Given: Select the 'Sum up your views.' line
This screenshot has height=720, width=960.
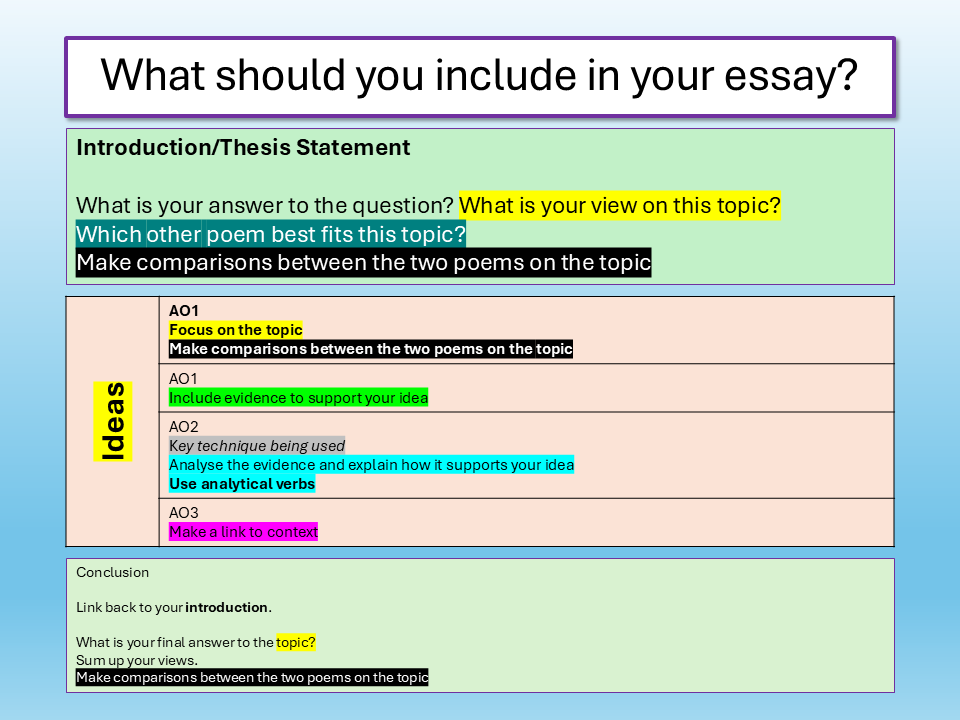Looking at the screenshot, I should 137,660.
